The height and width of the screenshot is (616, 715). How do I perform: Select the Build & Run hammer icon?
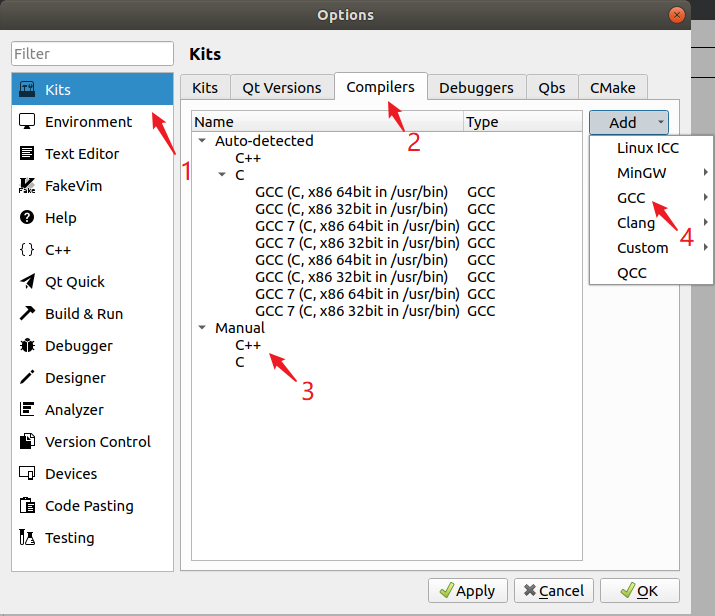click(27, 314)
